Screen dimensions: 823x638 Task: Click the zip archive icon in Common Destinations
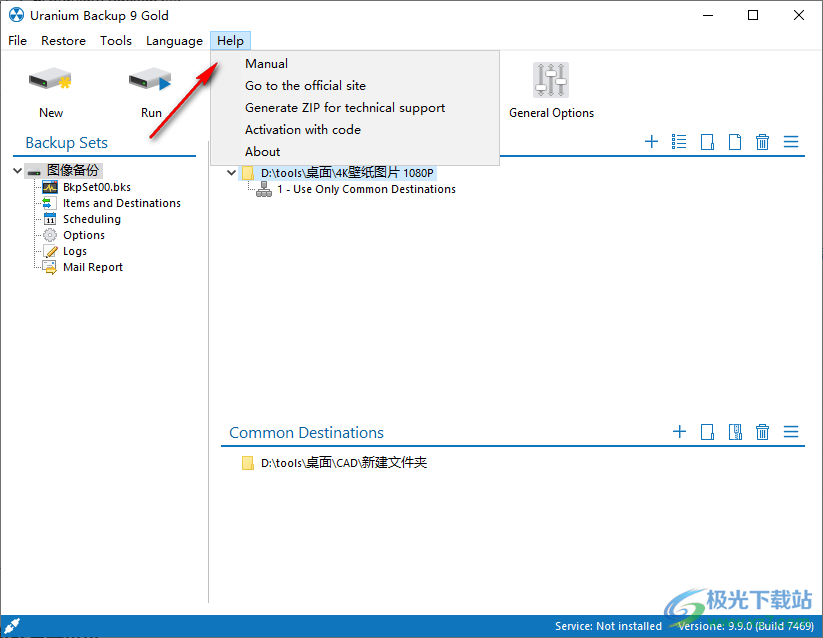click(x=735, y=432)
